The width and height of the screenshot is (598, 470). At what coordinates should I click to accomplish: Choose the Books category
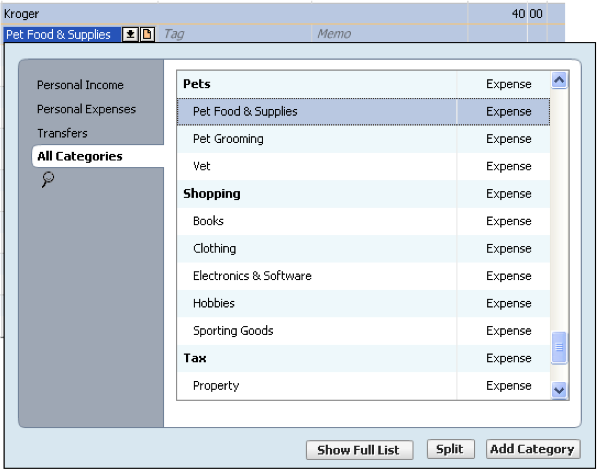363,221
